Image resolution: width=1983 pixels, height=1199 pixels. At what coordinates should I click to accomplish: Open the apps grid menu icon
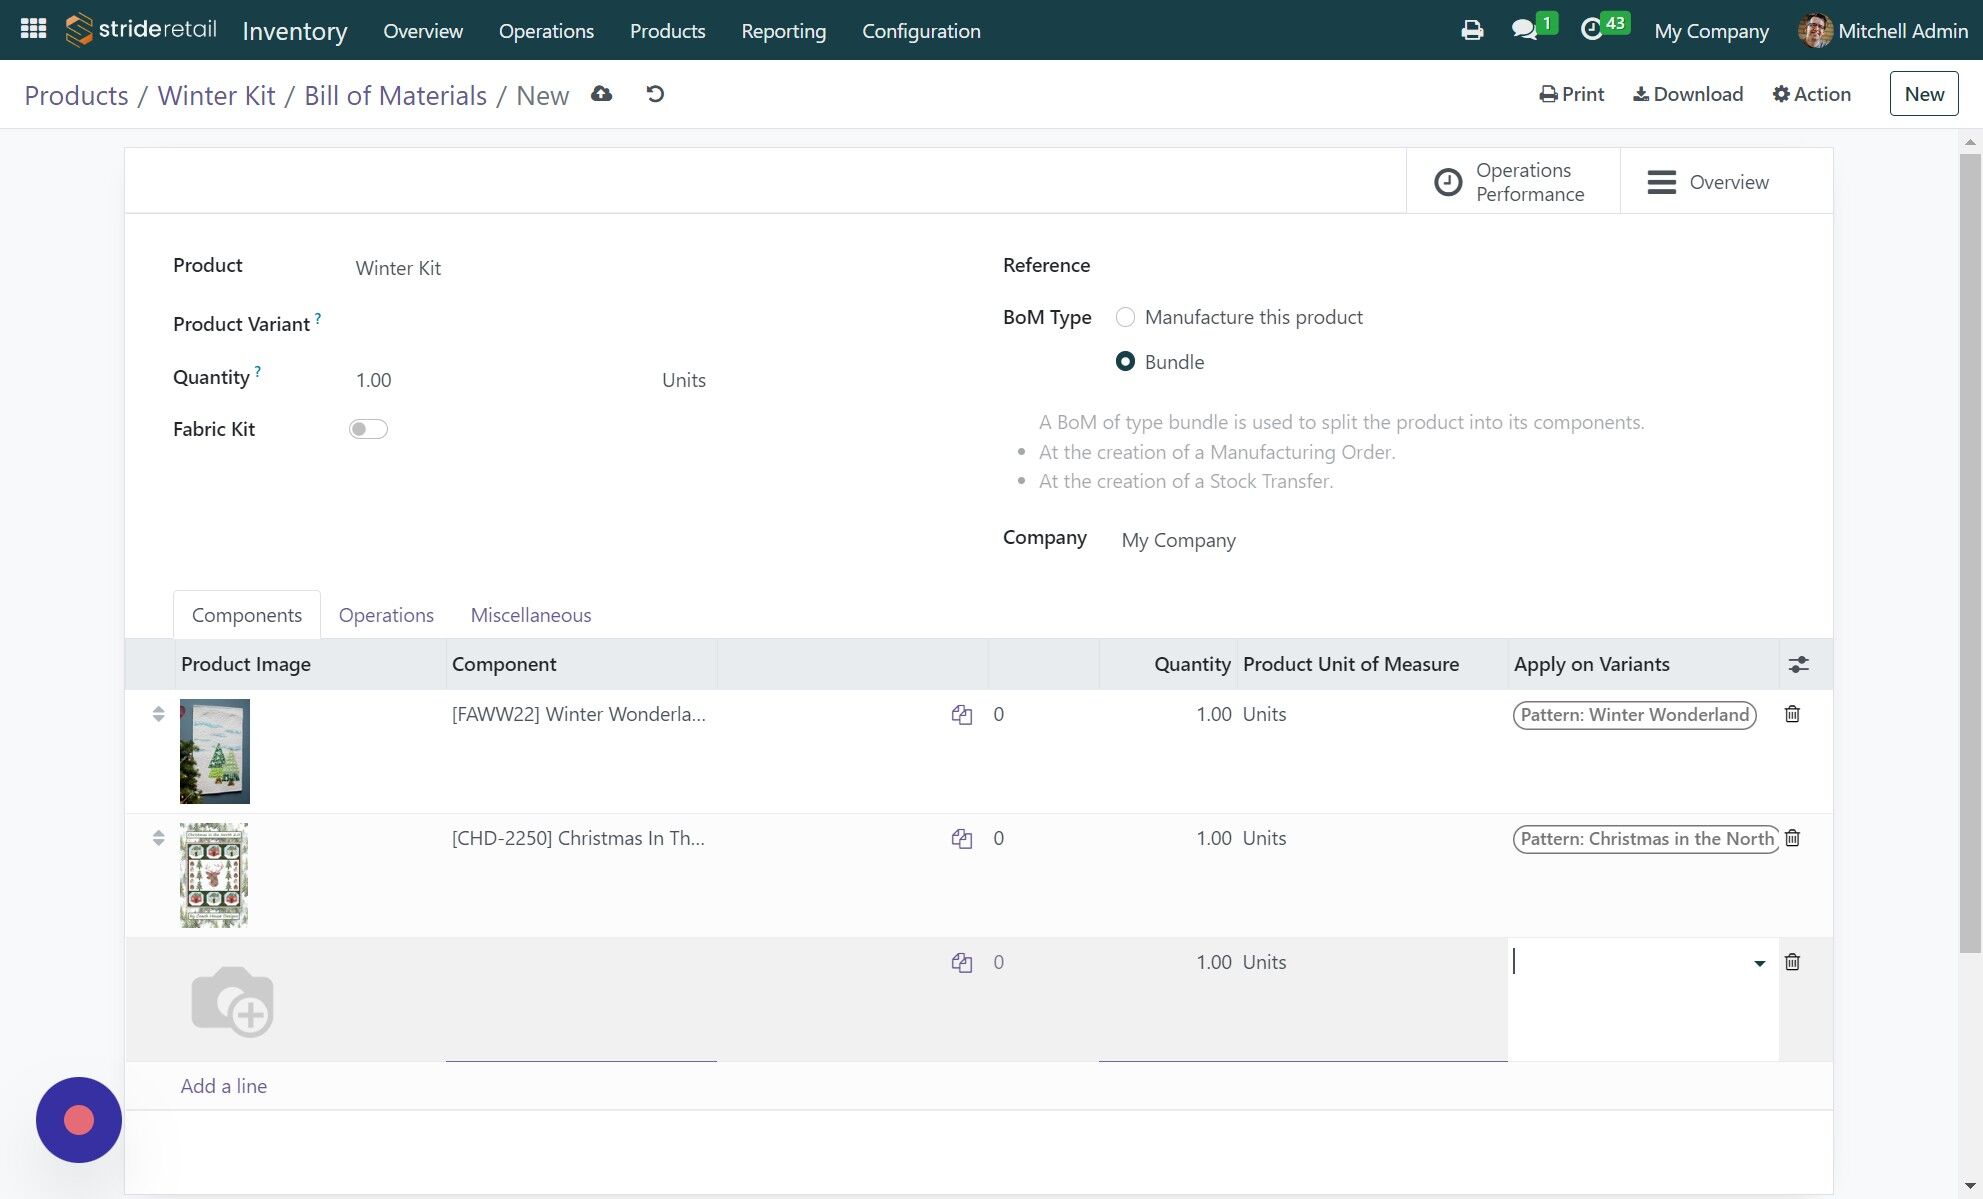point(33,29)
